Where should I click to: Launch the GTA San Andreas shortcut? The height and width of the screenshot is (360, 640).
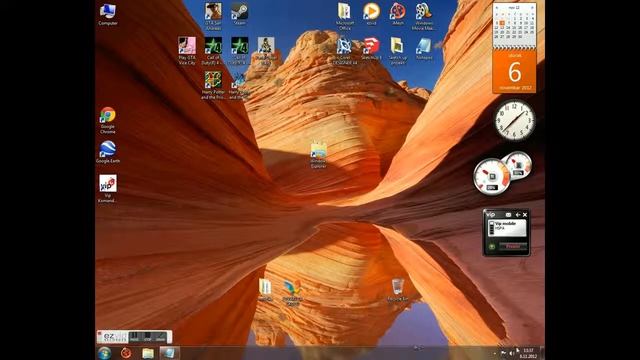213,16
